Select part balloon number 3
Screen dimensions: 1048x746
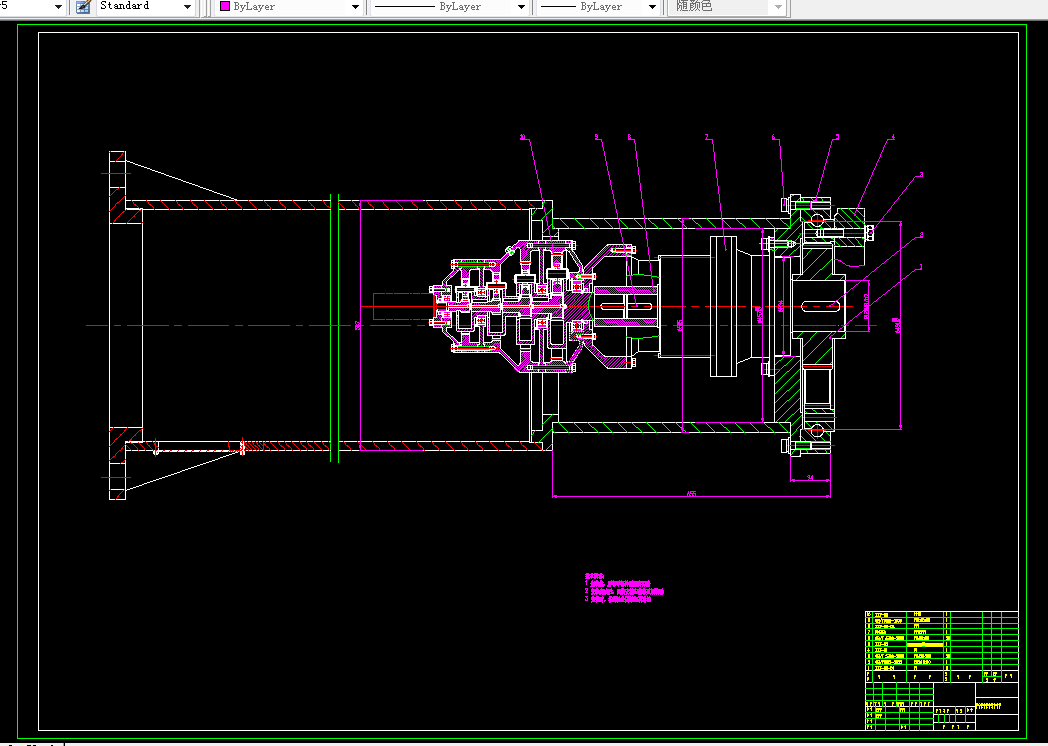point(921,174)
